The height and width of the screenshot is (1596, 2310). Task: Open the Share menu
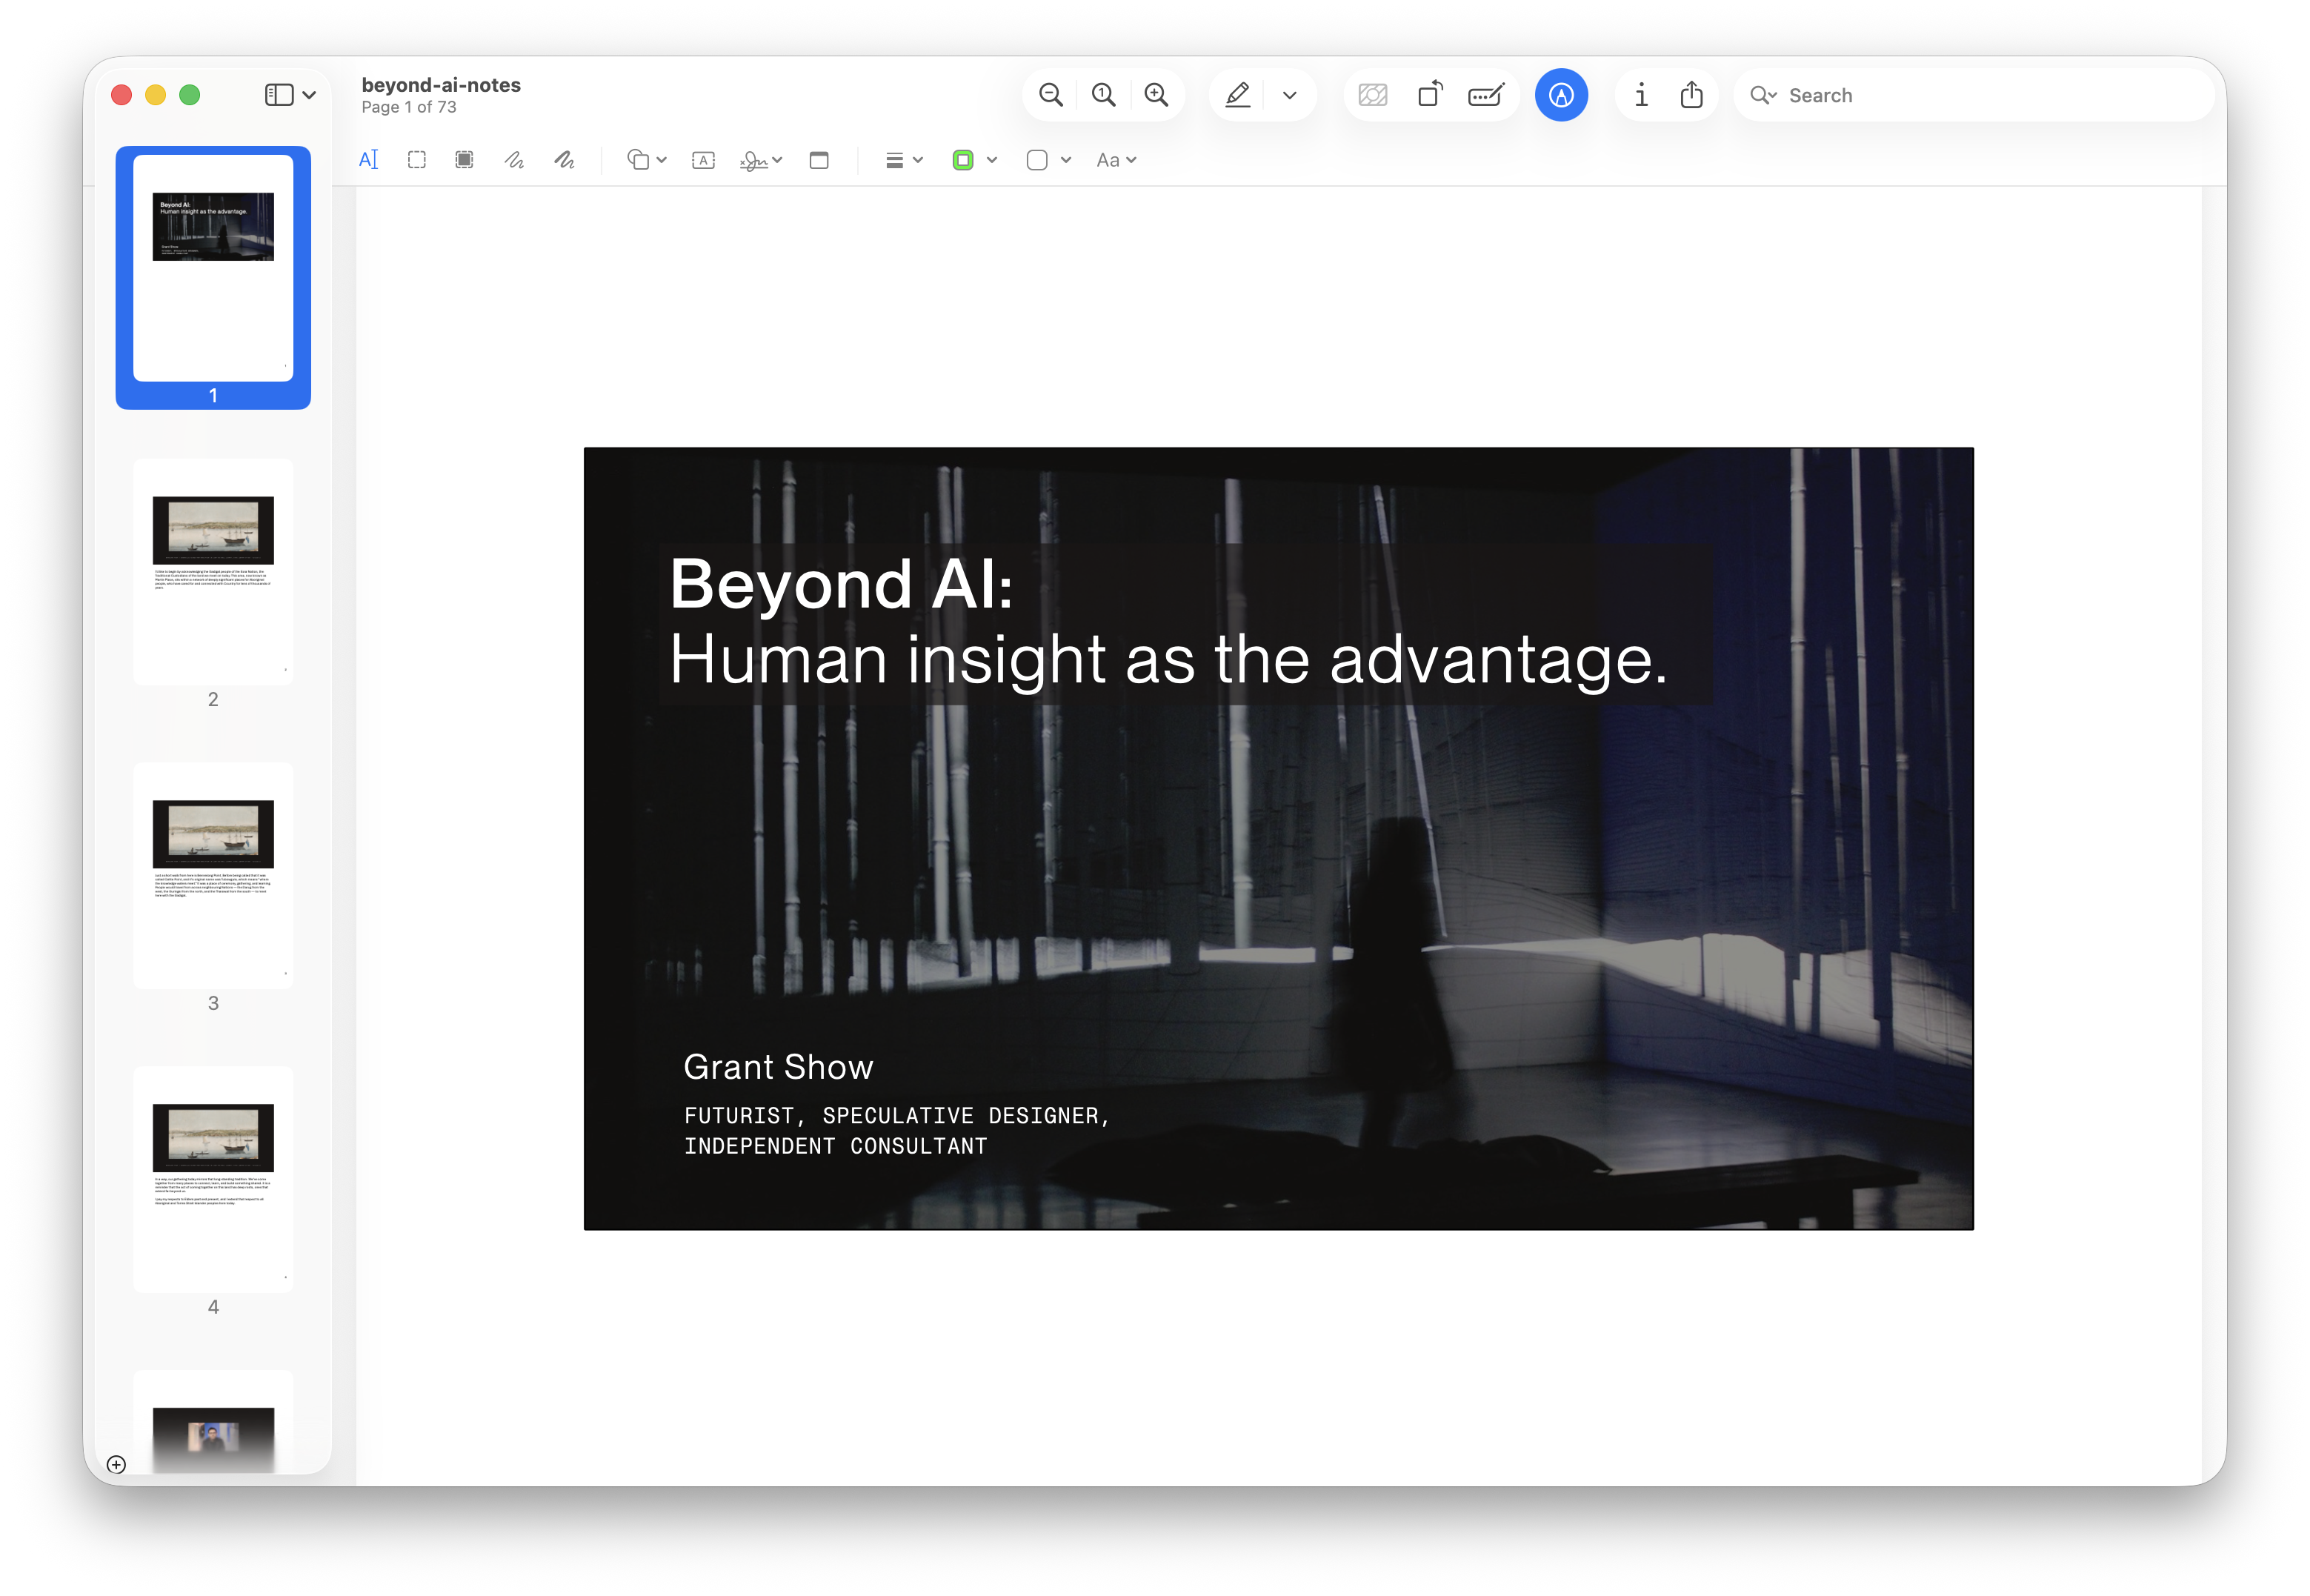[1691, 95]
